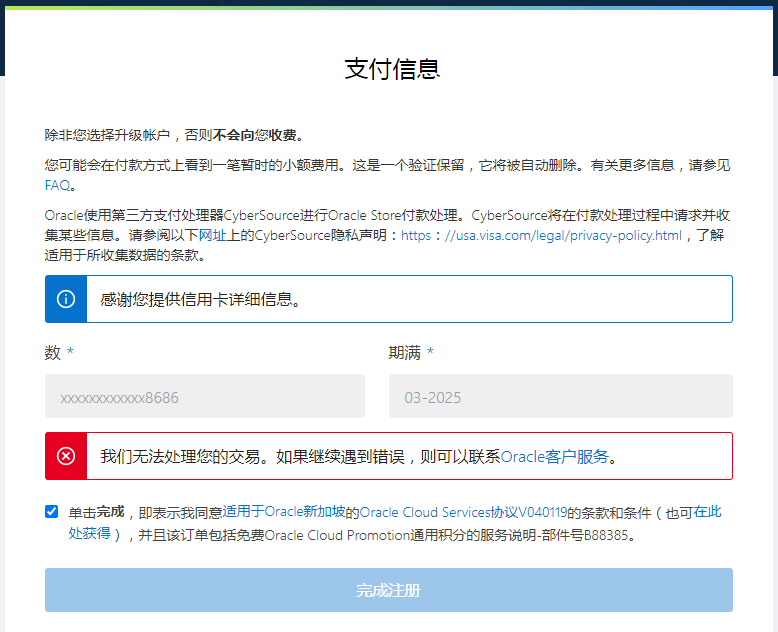This screenshot has height=632, width=778.
Task: Click the card number field ending 8686
Action: (205, 396)
